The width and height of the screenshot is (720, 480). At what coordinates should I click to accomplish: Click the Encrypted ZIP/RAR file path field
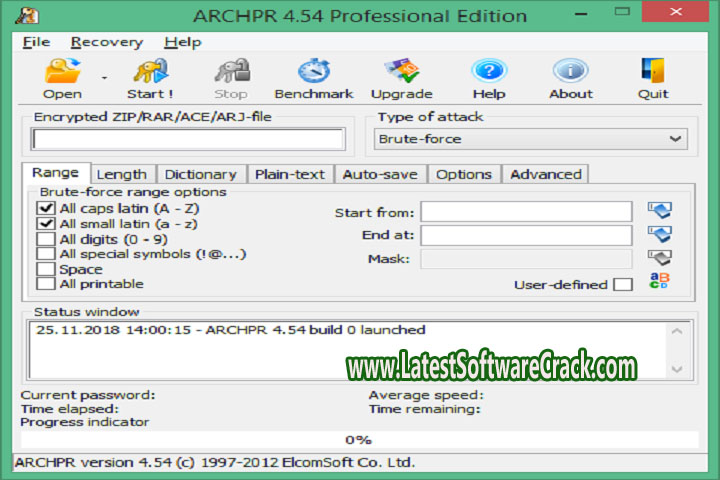[x=188, y=139]
